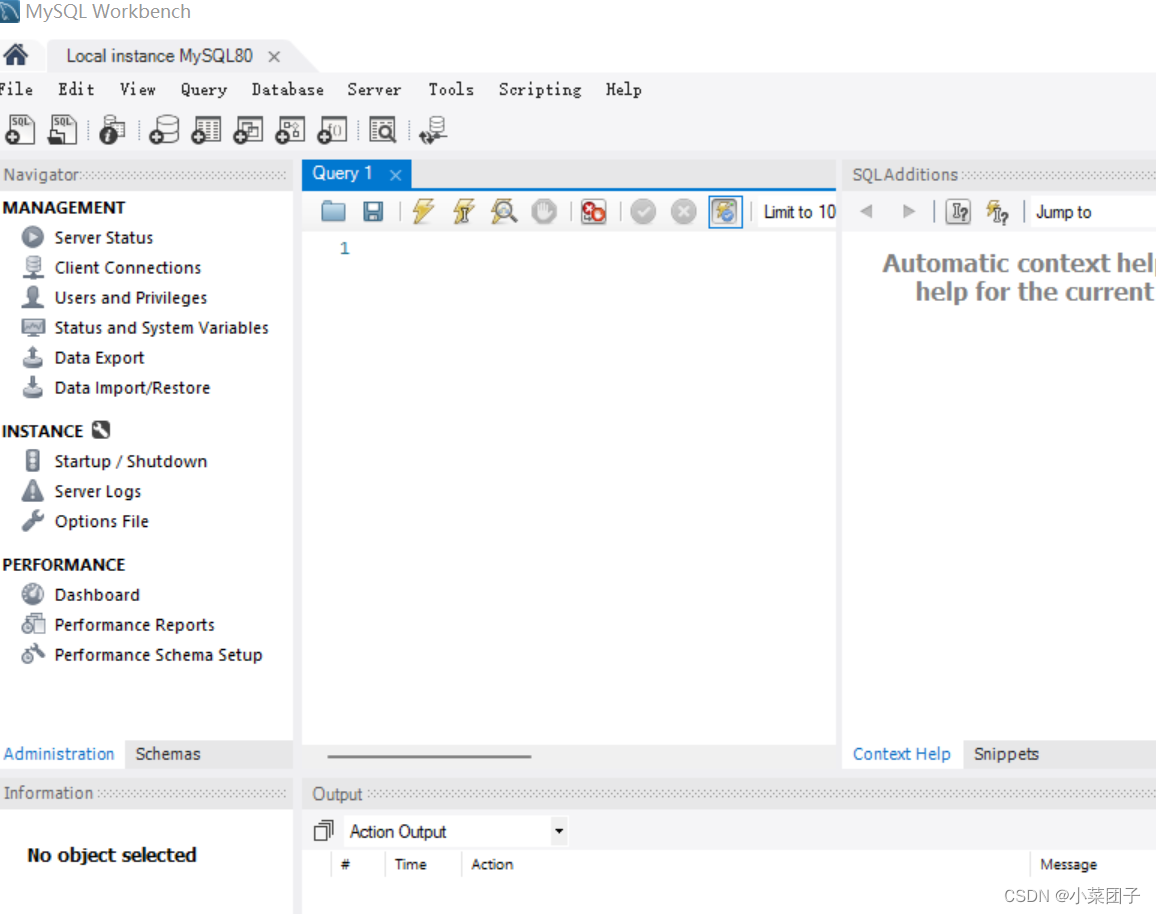Create a new schema icon
This screenshot has width=1156, height=914.
click(164, 130)
